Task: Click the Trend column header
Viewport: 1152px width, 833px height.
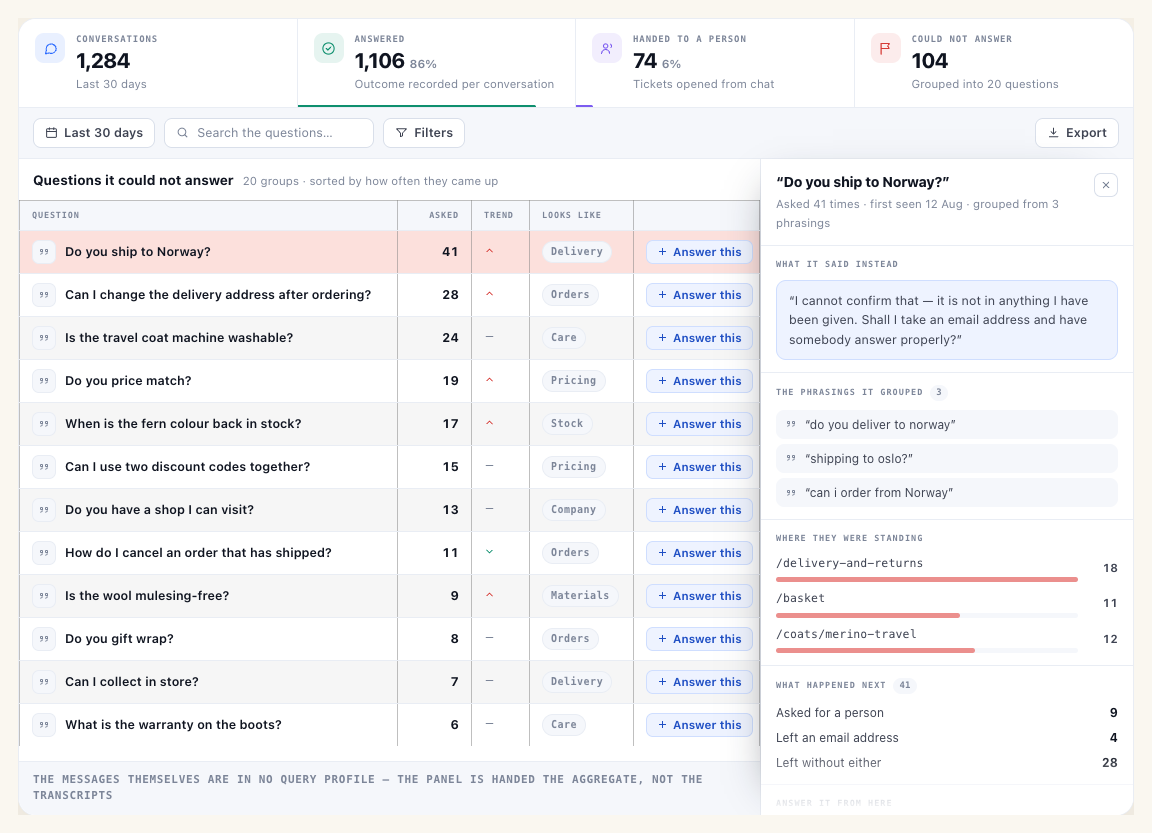Action: [x=499, y=215]
